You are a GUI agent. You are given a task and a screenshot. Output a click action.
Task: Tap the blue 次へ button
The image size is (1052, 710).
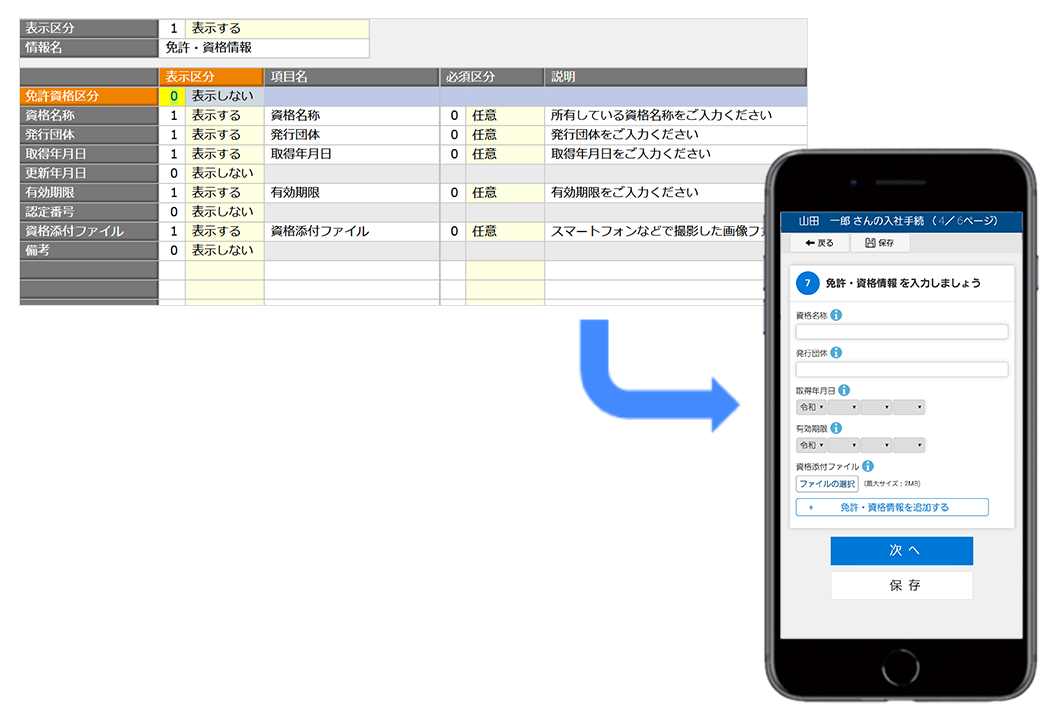[x=901, y=551]
